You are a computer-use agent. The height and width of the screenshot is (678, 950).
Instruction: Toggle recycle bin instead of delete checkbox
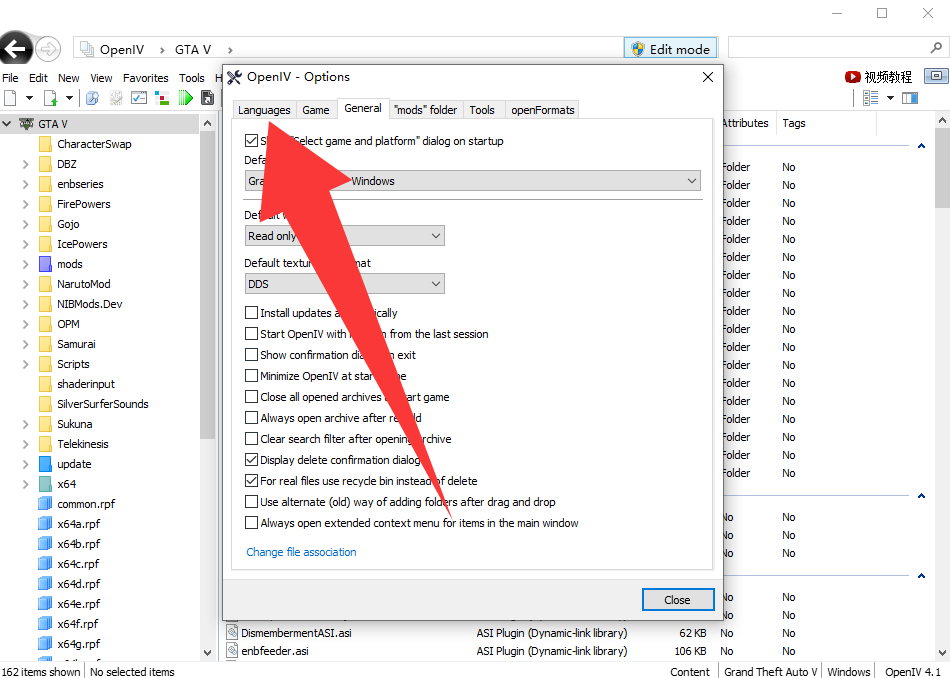251,480
